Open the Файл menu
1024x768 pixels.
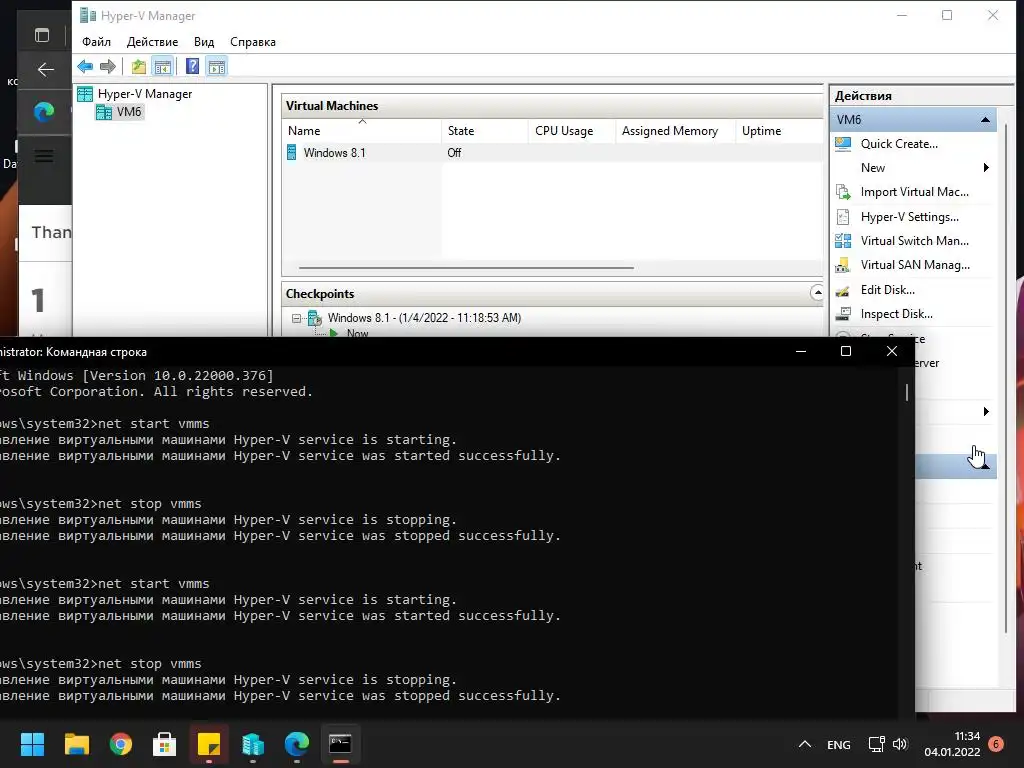96,42
